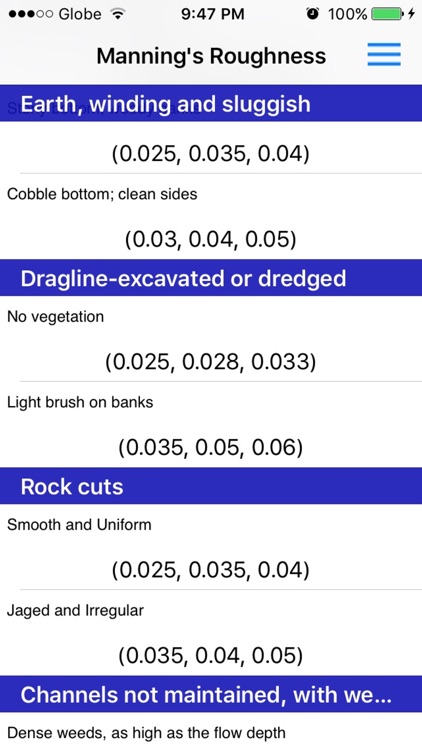Image resolution: width=422 pixels, height=750 pixels.
Task: Tap the (0.025, 0.028, 0.033) values
Action: tap(211, 362)
